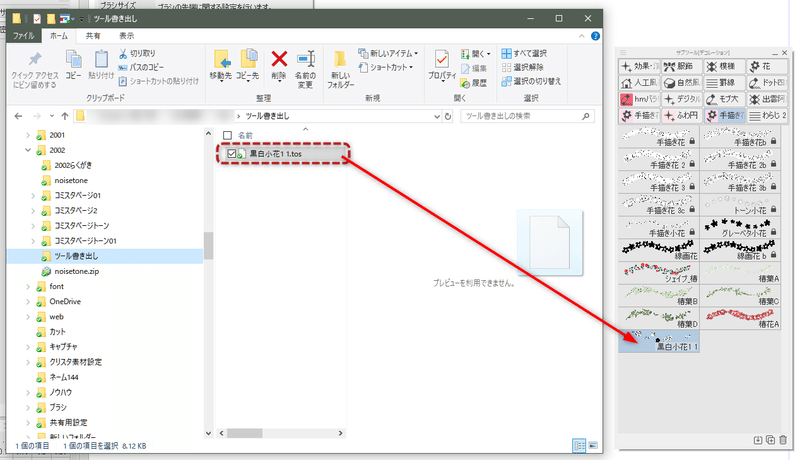Select ふわ円 sub tool group
The image size is (800, 460).
click(681, 116)
